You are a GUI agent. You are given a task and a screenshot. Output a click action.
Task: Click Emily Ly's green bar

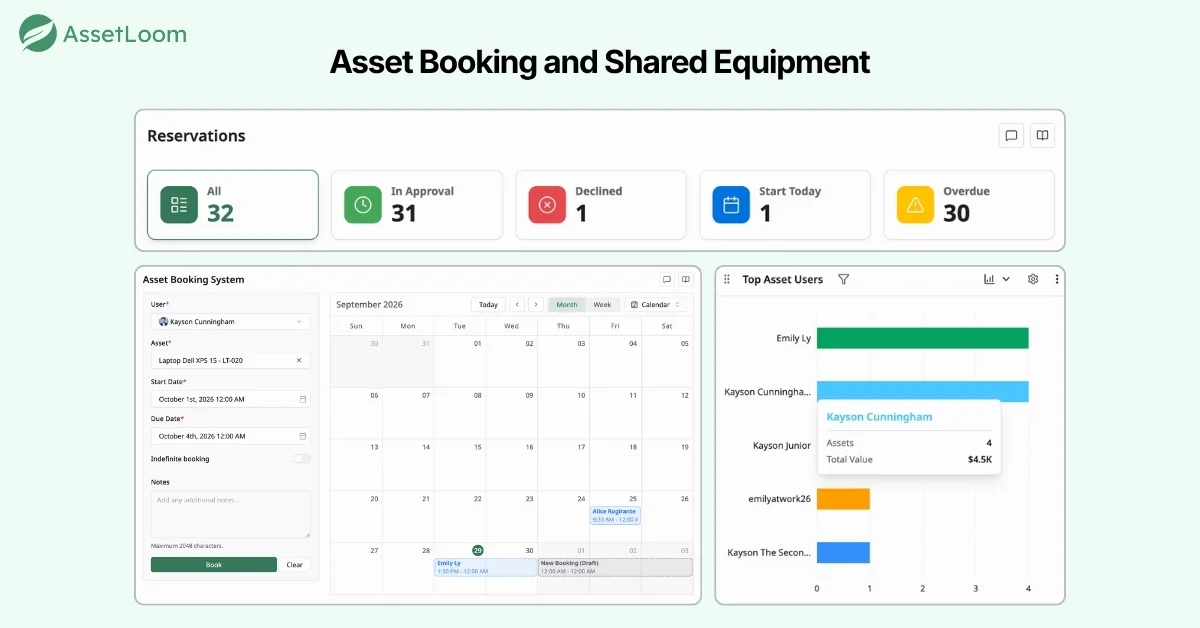click(922, 338)
